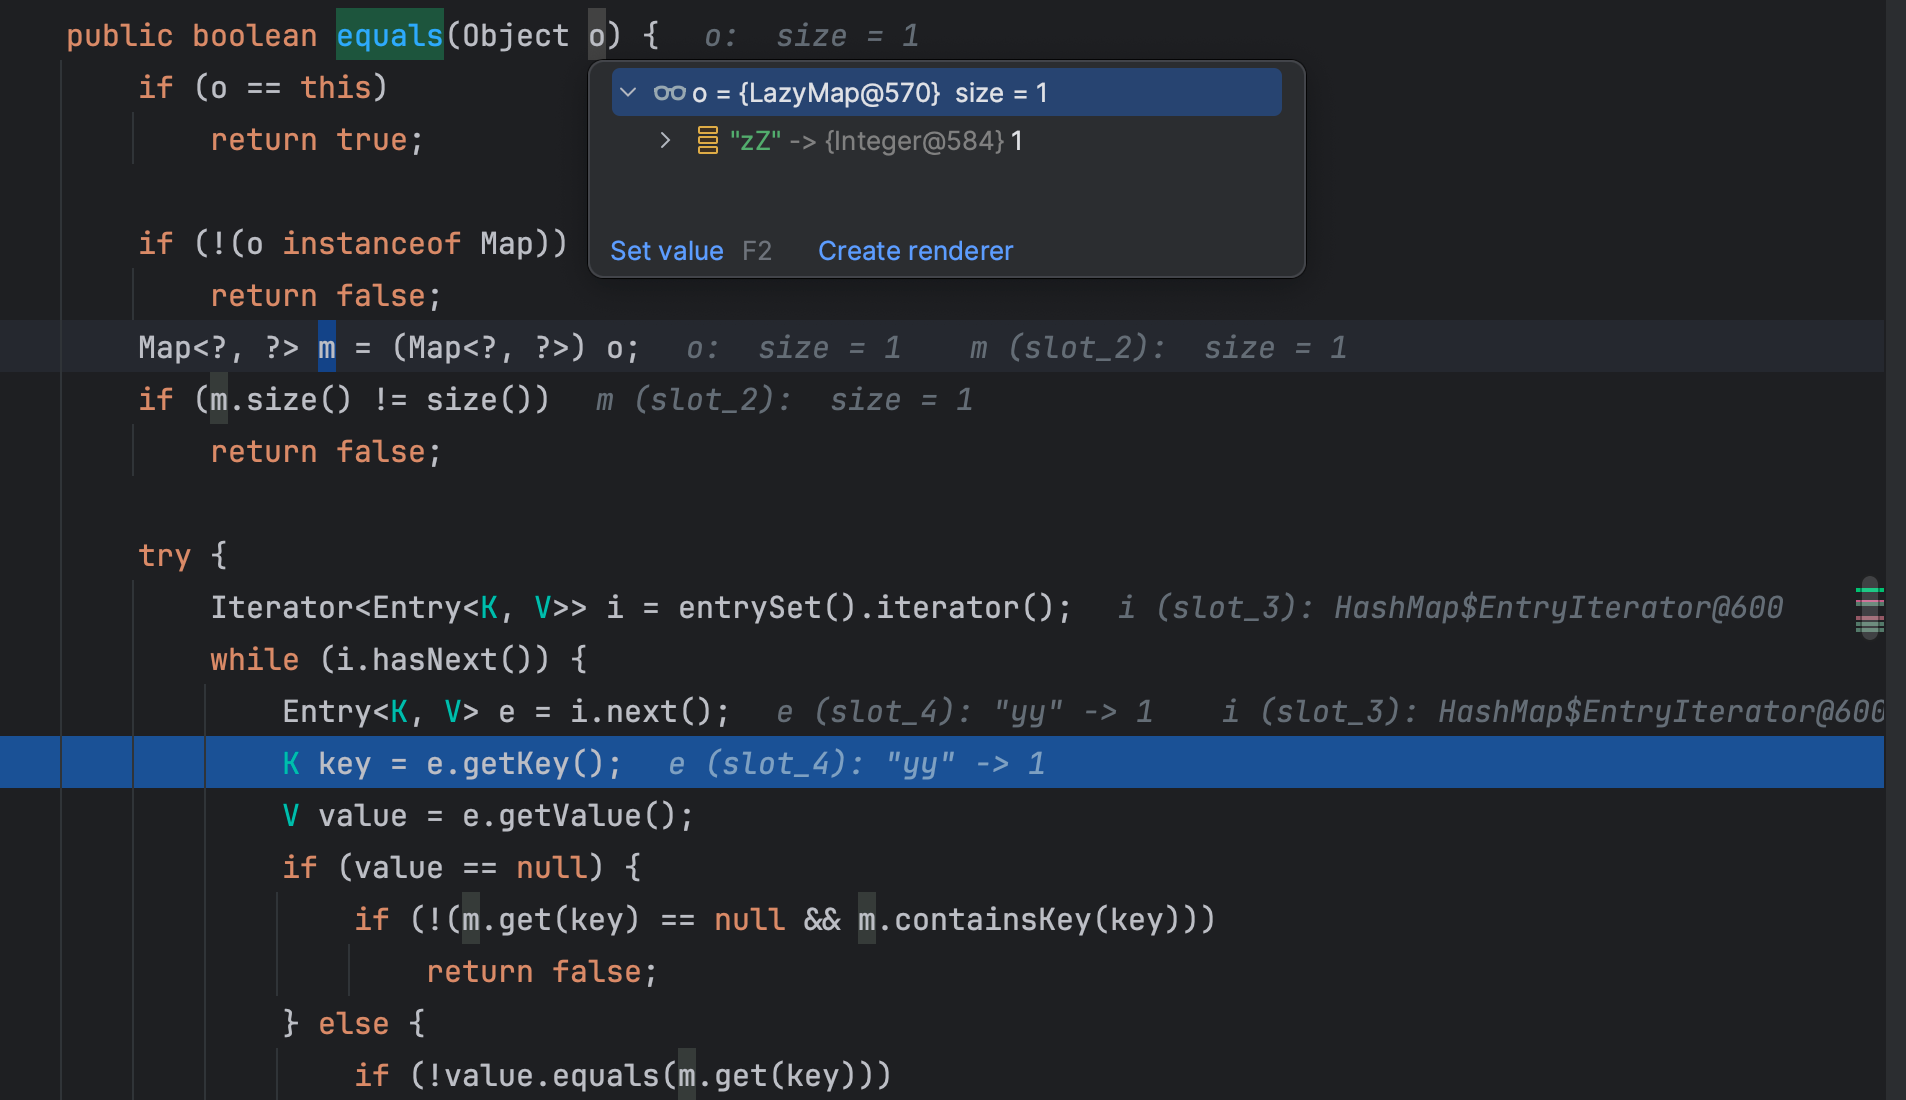Click the highlighted equals method name
1906x1100 pixels.
tap(389, 35)
